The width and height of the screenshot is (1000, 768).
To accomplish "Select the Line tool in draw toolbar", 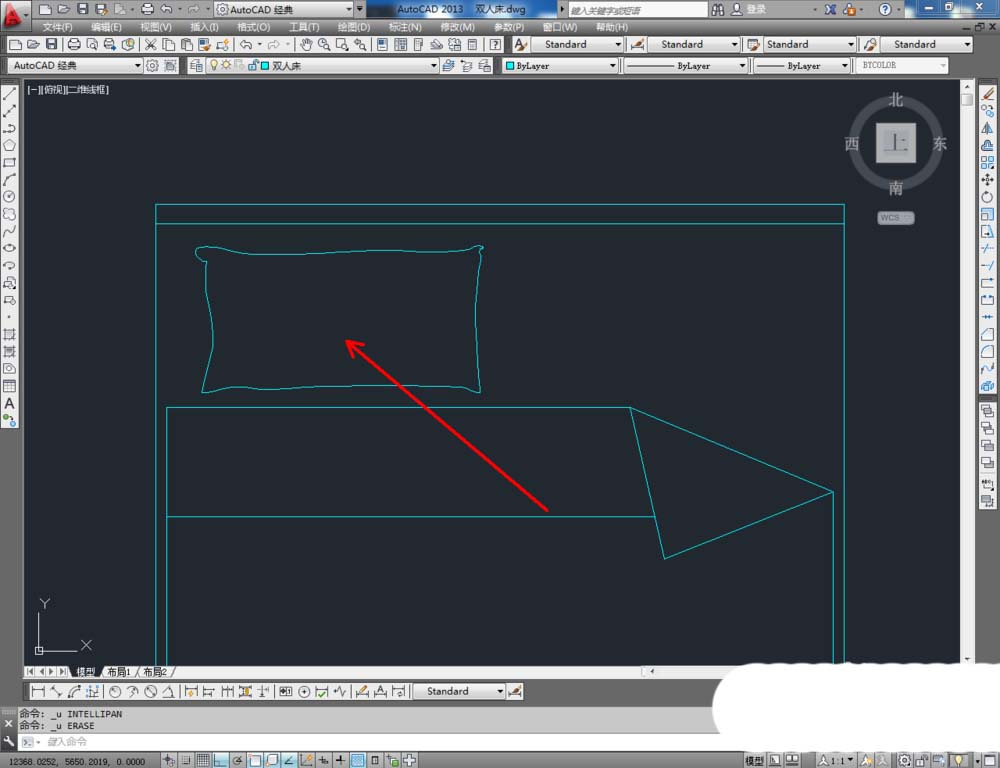I will tap(10, 94).
